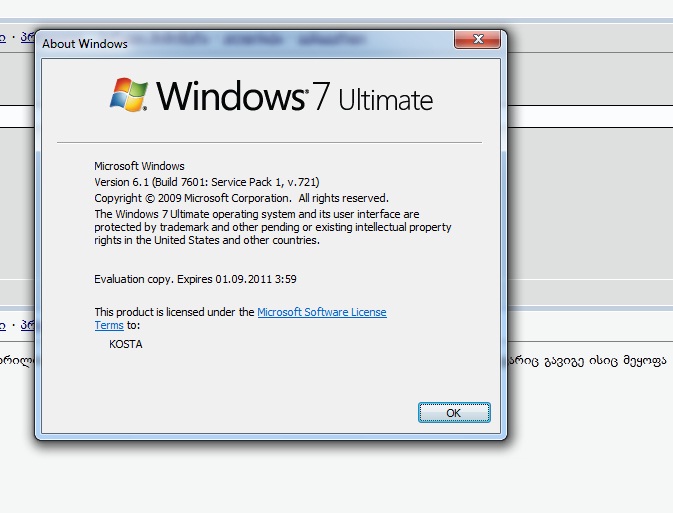Click the 'Microsoft Windows' text line
The image size is (673, 513).
coord(139,166)
